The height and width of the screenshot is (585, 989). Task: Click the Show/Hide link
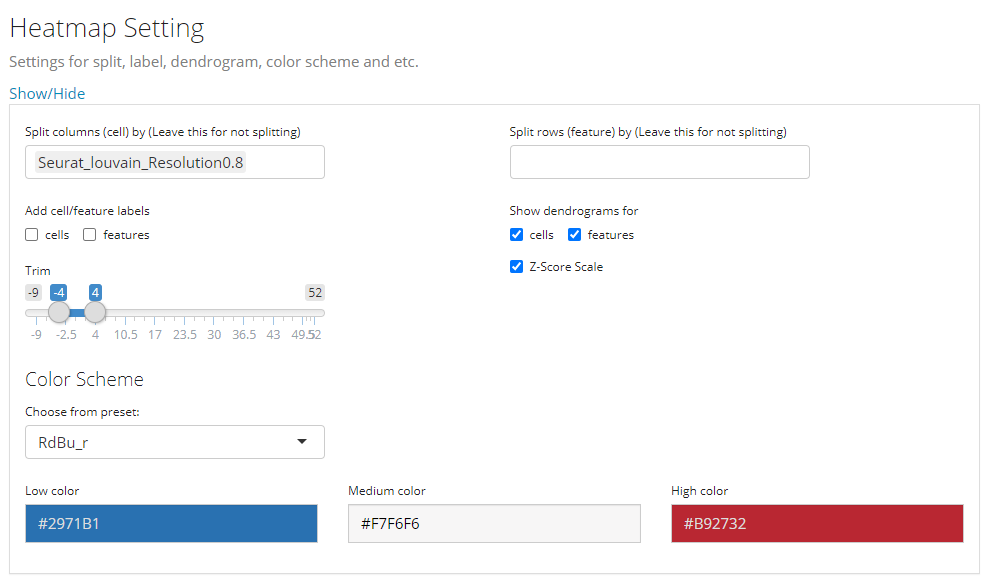47,94
